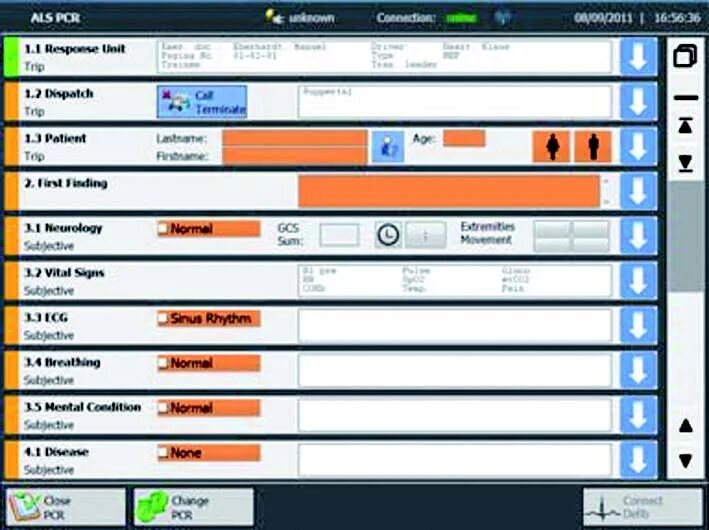The image size is (709, 530).
Task: Click the scroll up triangle in sidebar
Action: point(685,426)
